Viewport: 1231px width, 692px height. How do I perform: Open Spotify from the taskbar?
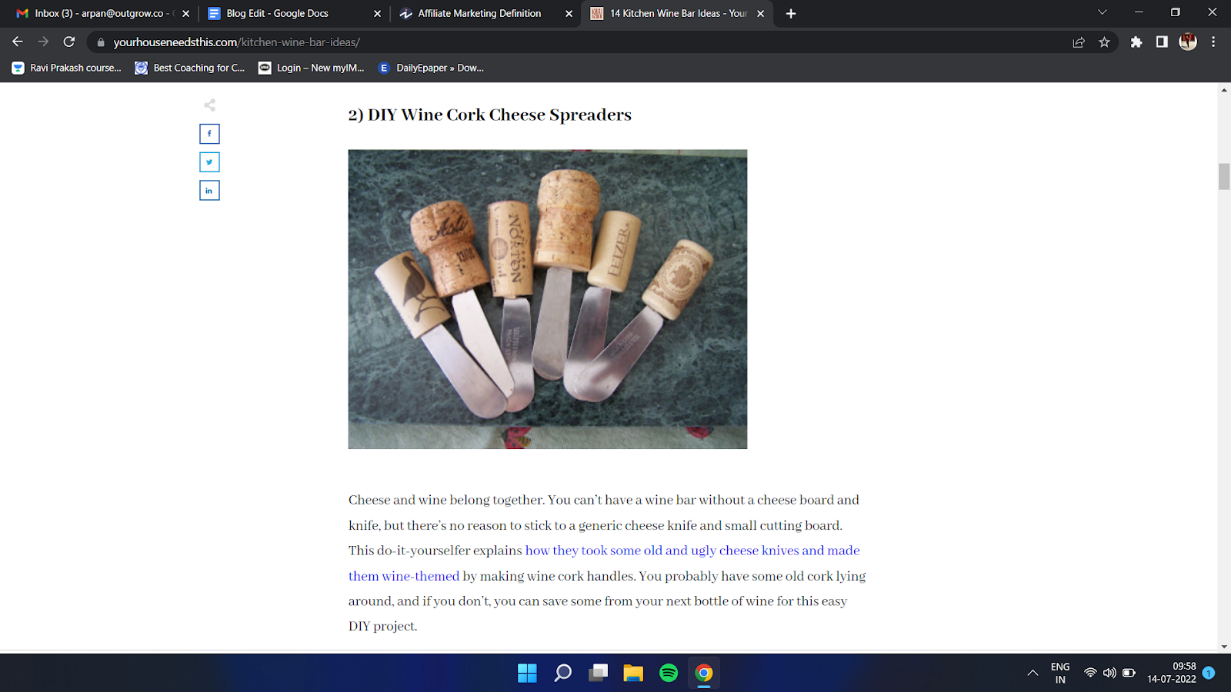coord(668,673)
